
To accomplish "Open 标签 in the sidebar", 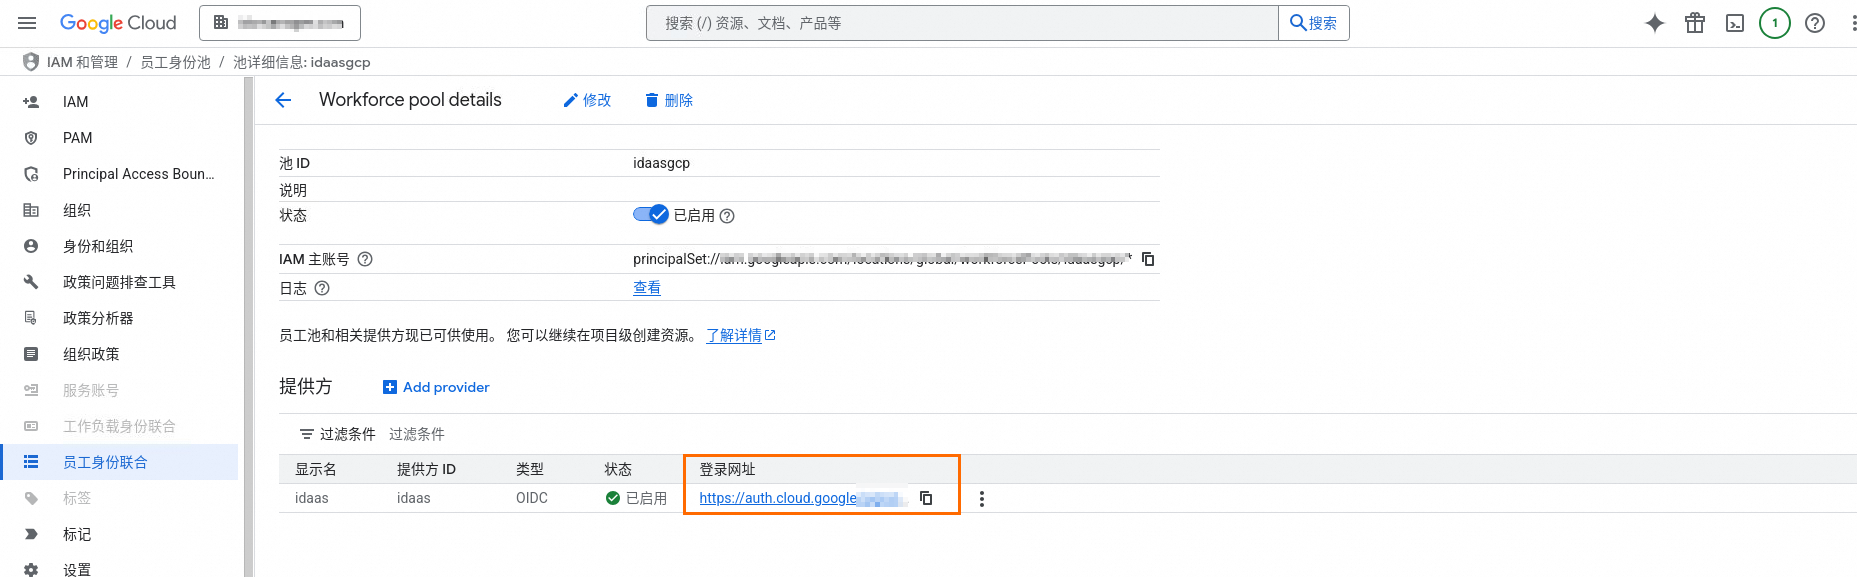I will point(120,498).
